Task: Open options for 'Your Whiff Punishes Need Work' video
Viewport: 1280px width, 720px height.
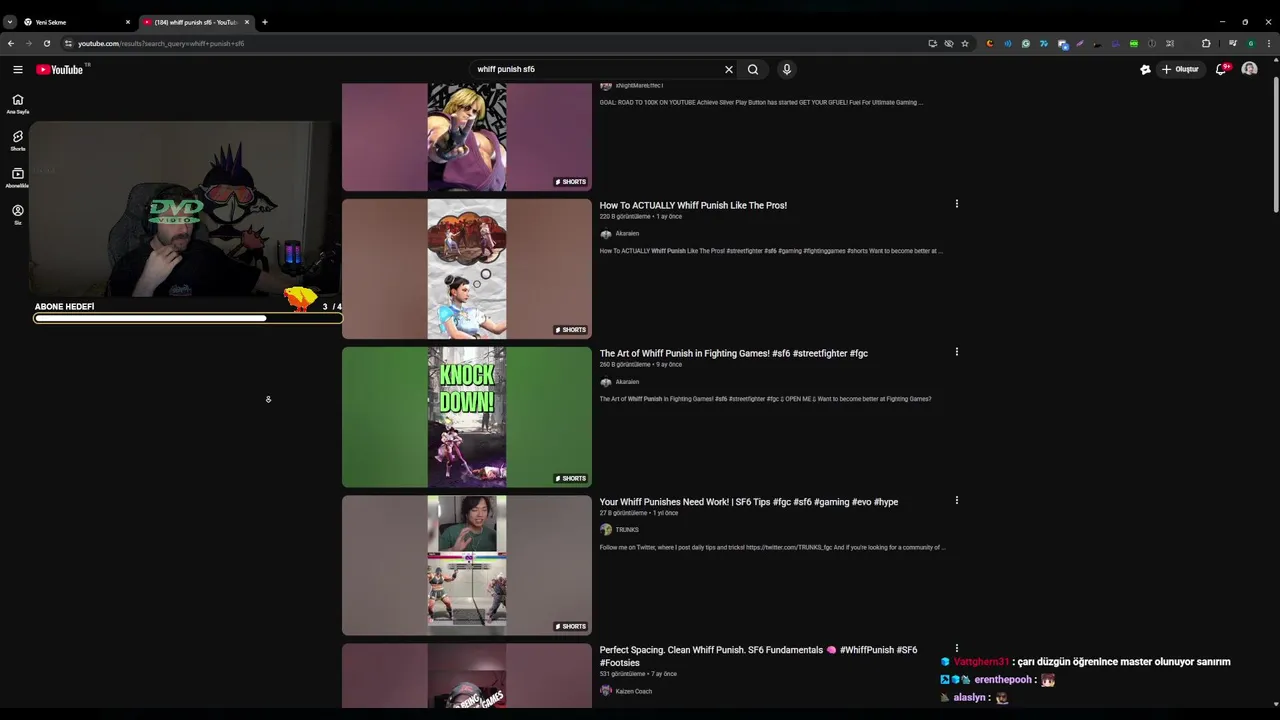Action: (x=957, y=500)
